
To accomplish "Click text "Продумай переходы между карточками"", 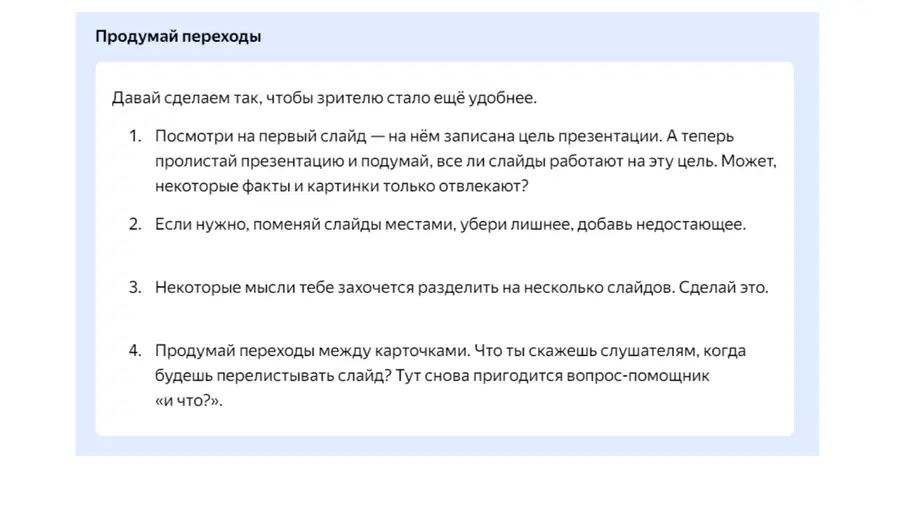I will pos(312,351).
